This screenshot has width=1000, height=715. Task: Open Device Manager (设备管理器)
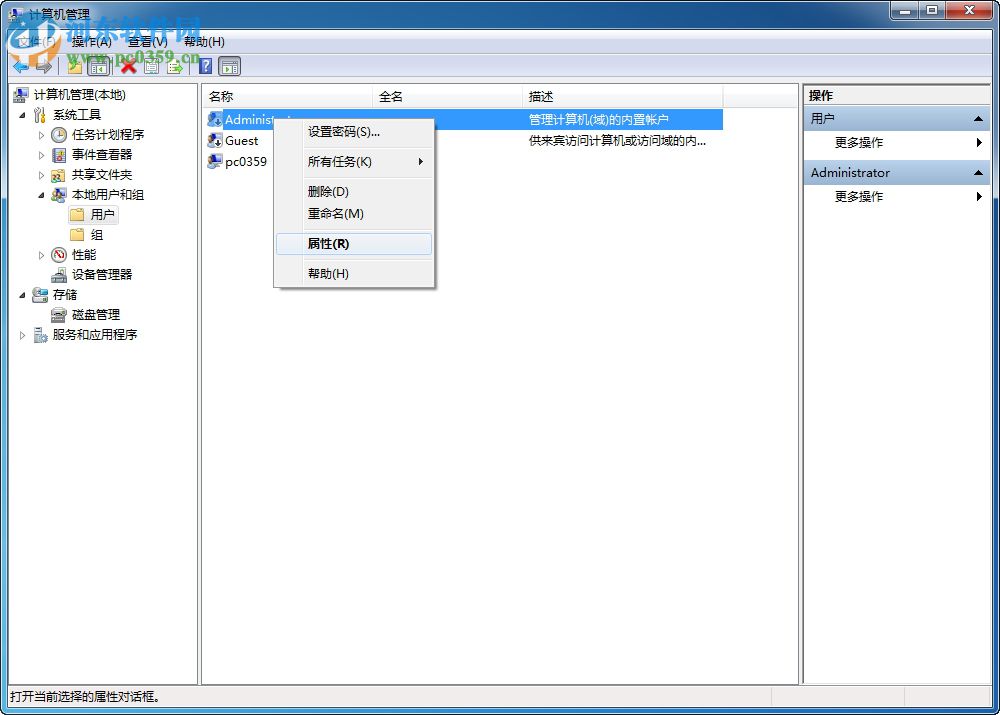click(100, 274)
